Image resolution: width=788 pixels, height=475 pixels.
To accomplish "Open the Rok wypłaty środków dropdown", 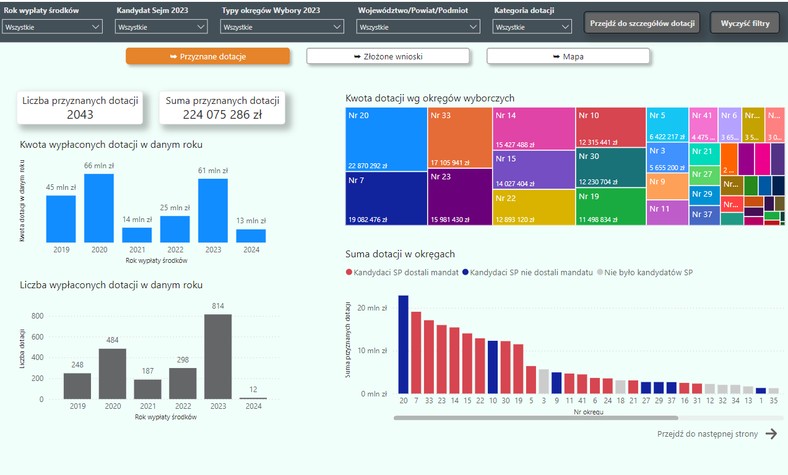I will (x=52, y=27).
